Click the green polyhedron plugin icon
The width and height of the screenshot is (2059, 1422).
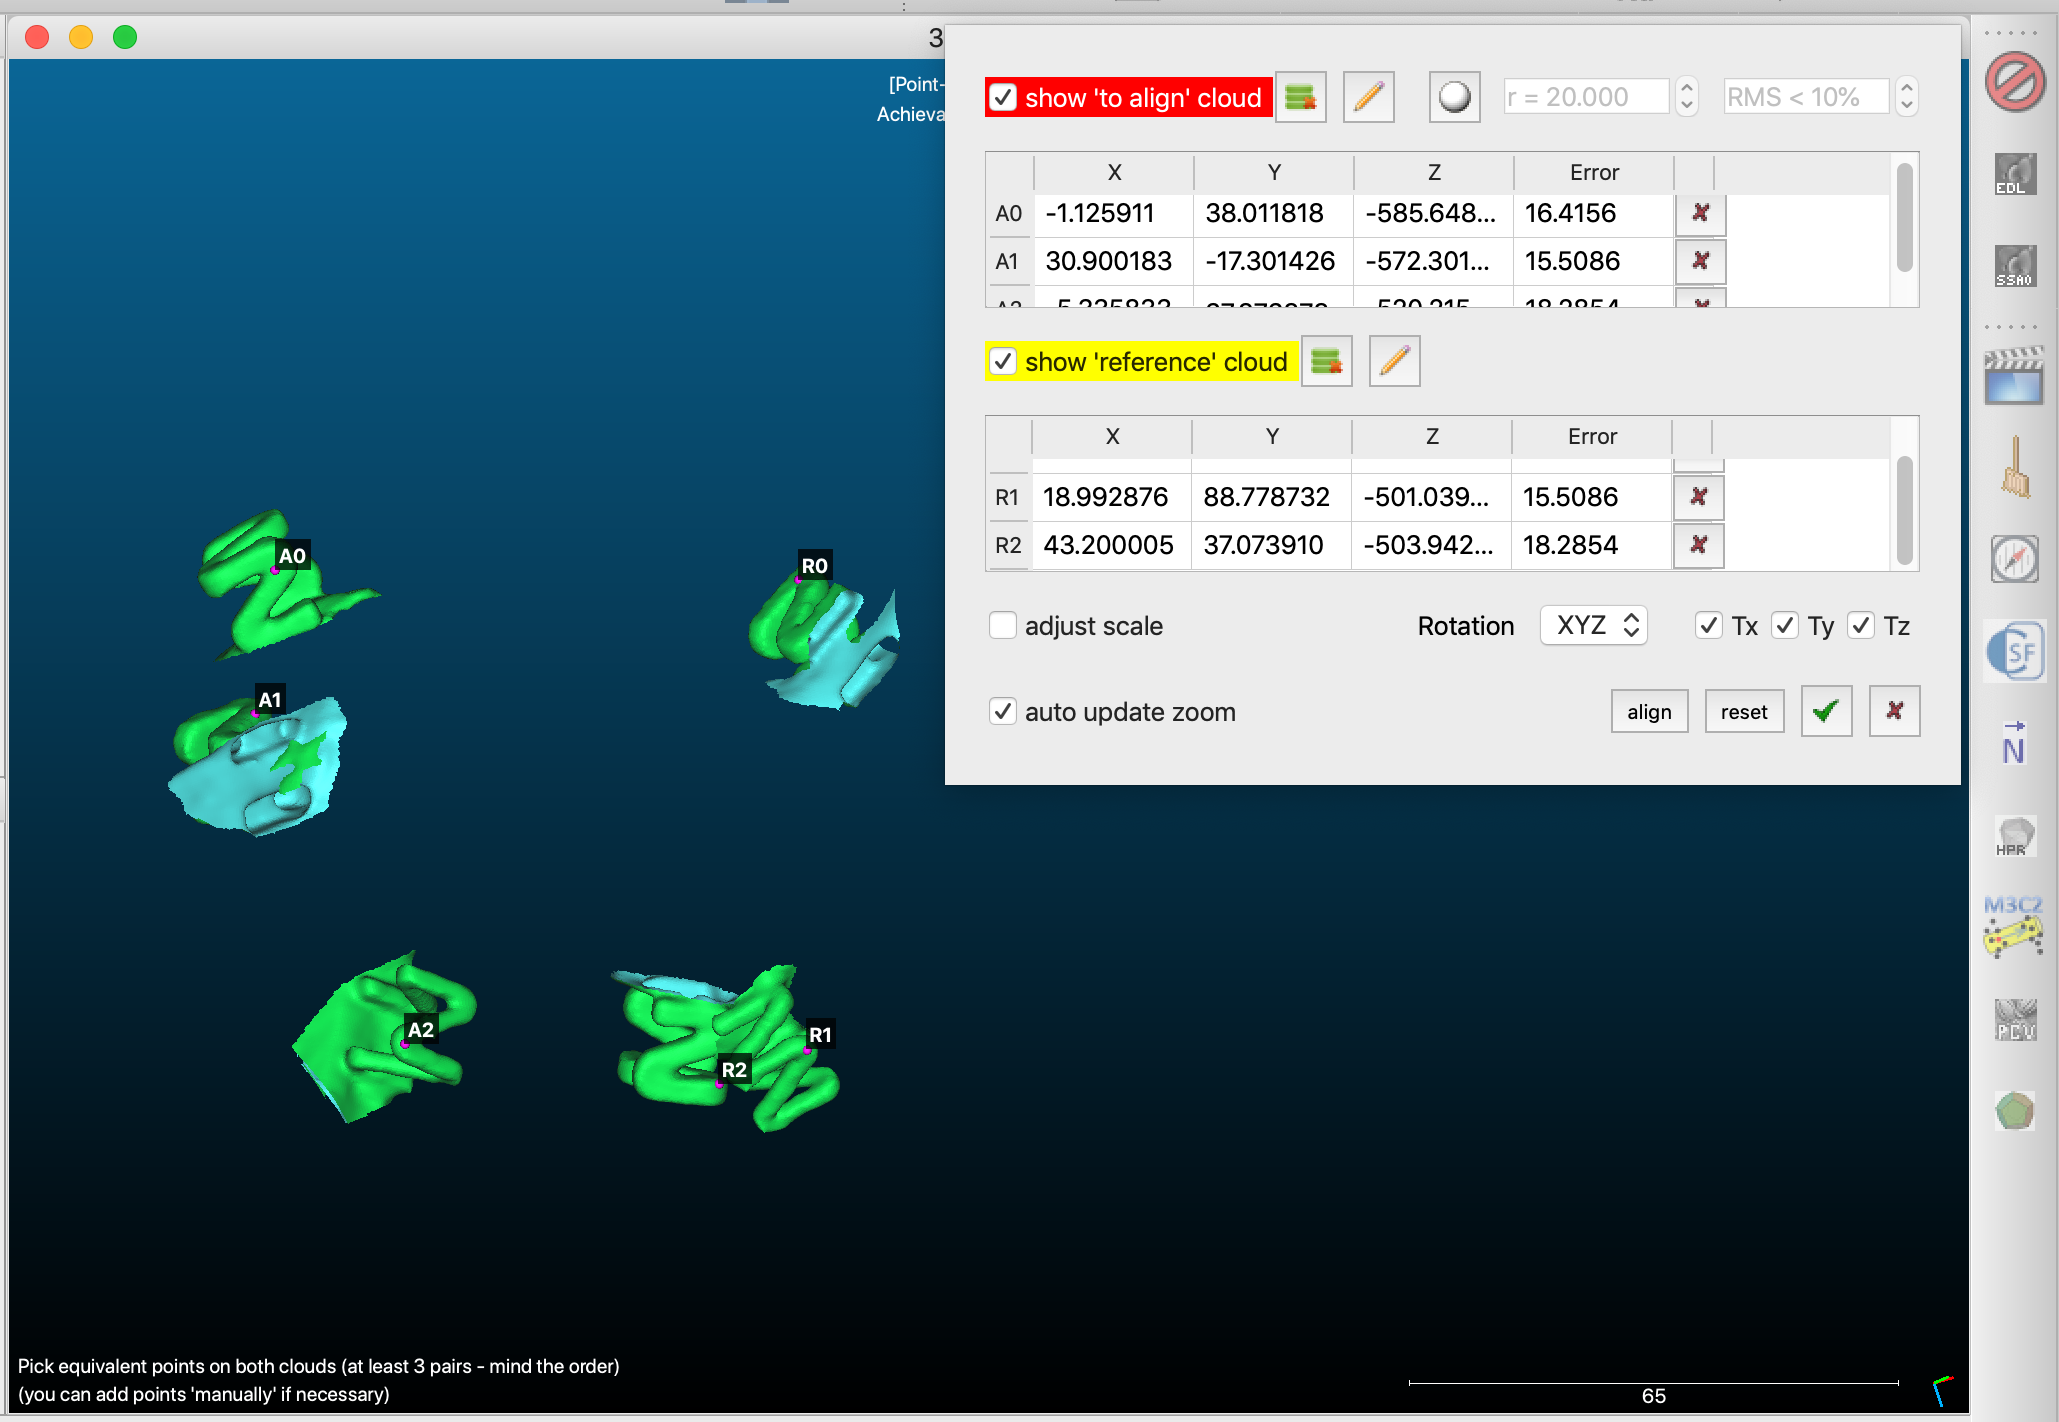coord(2015,1111)
